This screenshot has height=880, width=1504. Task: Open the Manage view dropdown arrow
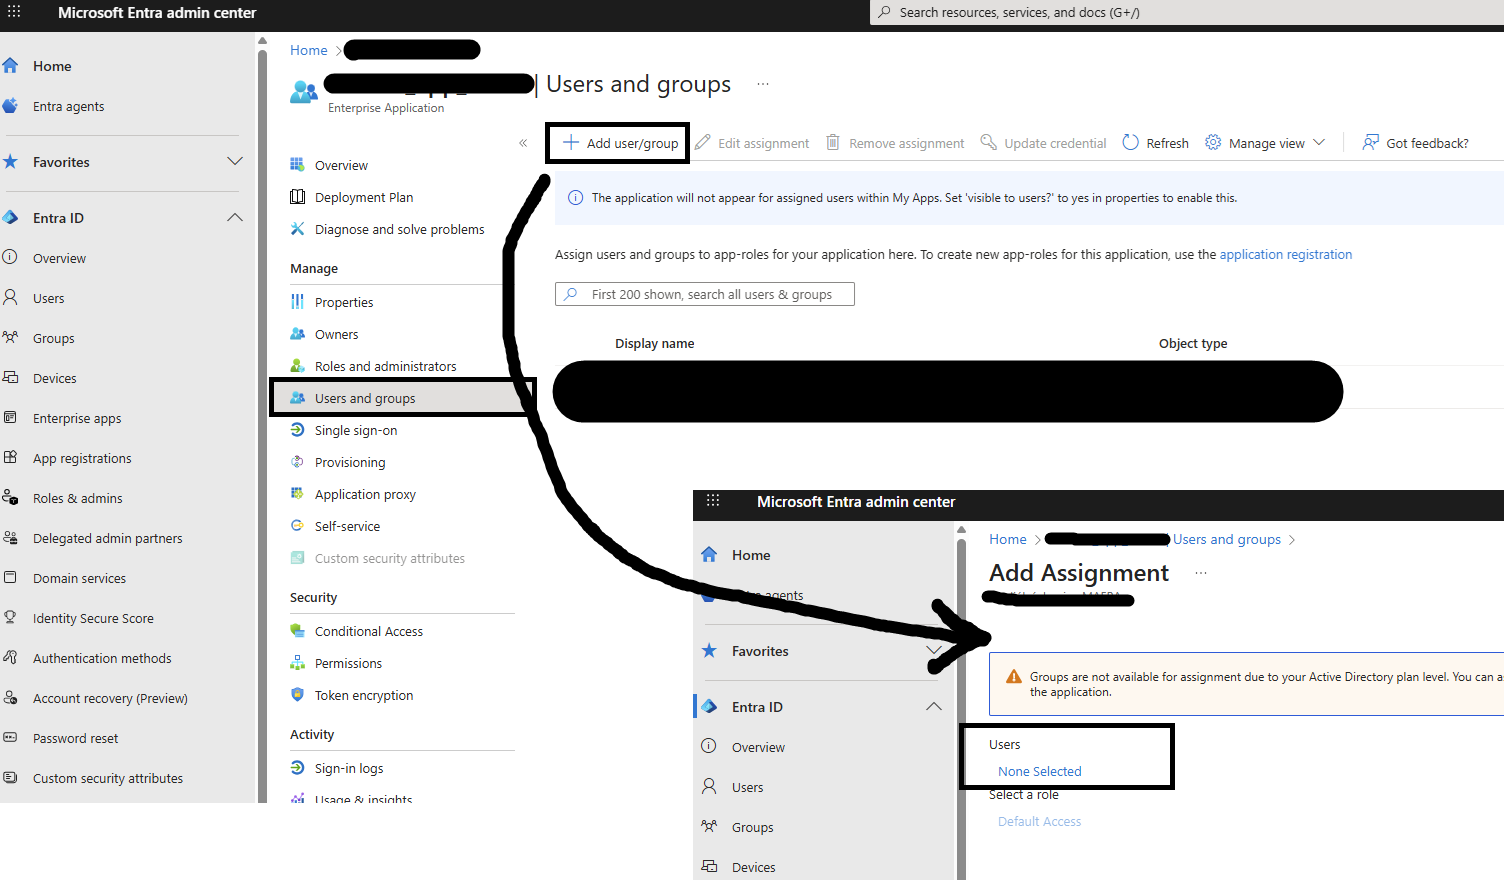(x=1319, y=142)
